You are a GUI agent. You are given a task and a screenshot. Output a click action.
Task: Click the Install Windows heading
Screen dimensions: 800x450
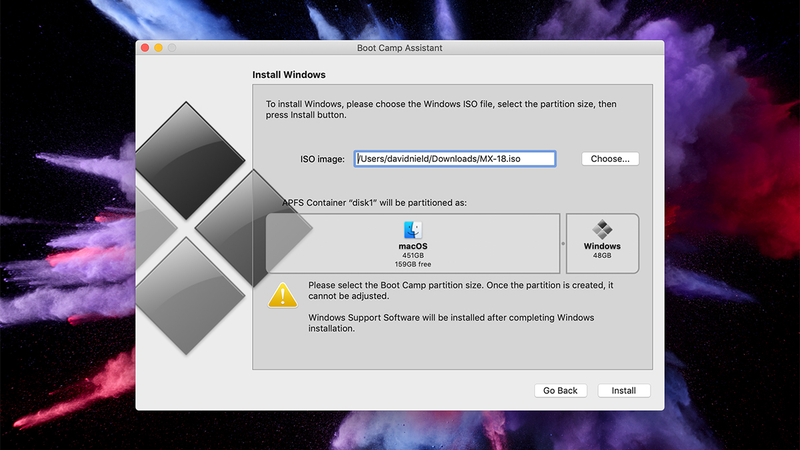pyautogui.click(x=289, y=74)
